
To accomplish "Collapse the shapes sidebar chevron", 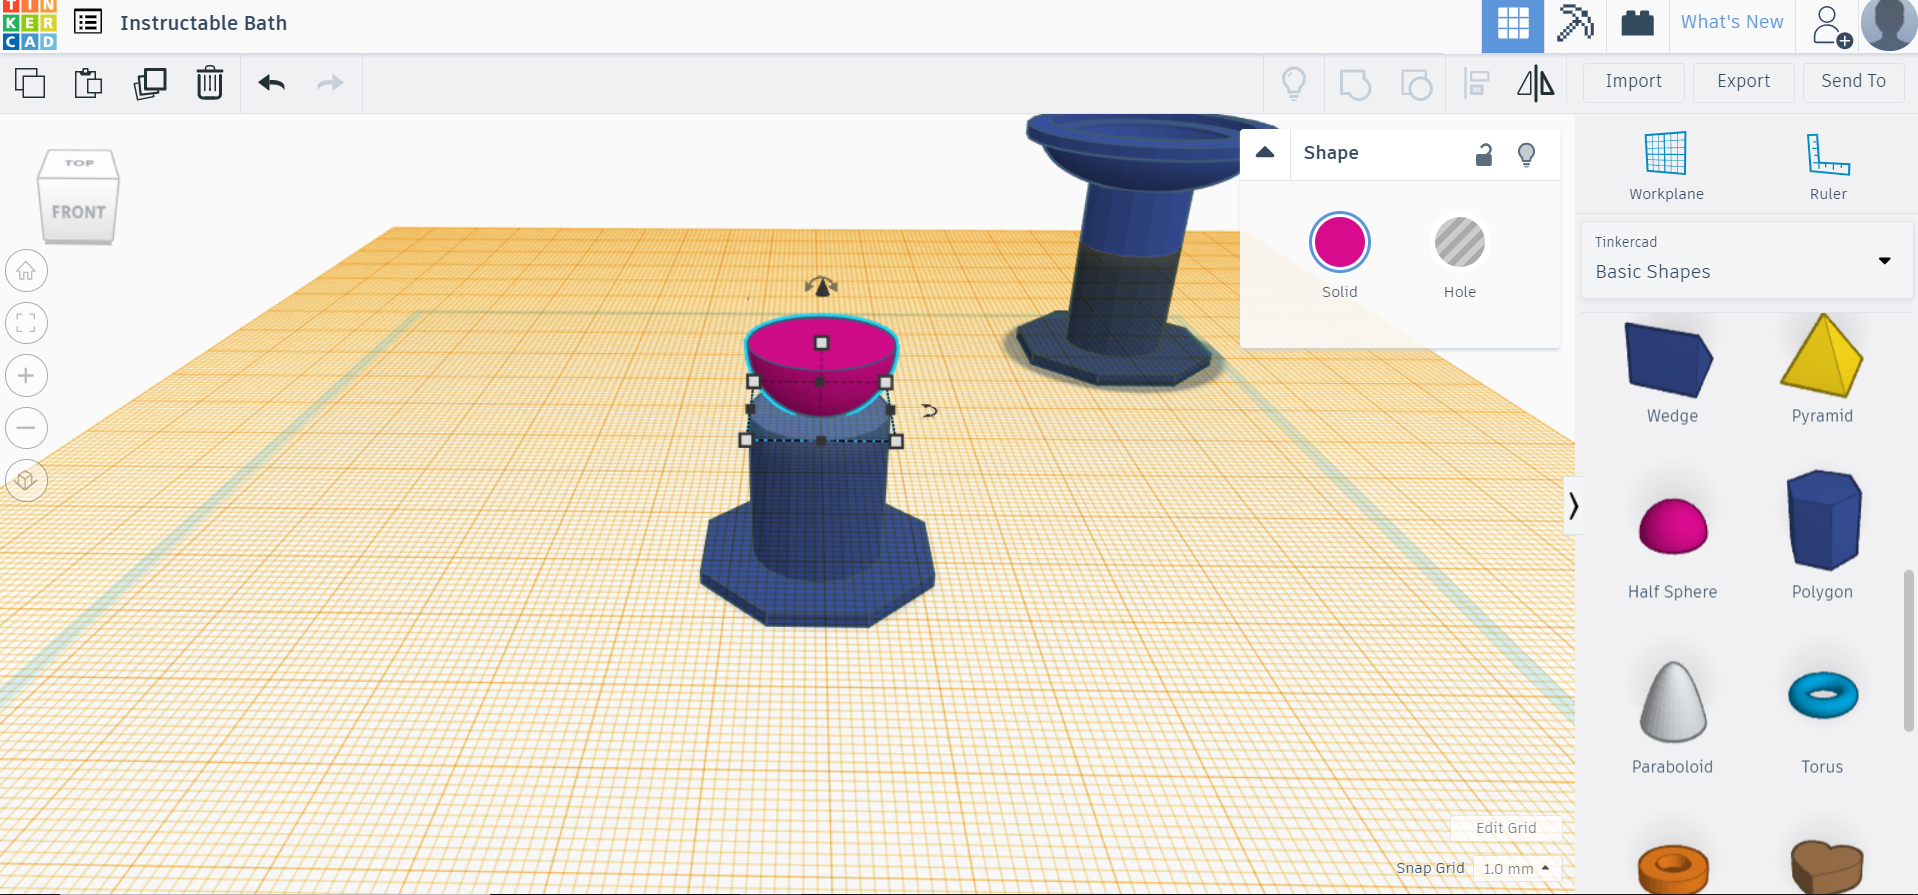I will coord(1573,505).
